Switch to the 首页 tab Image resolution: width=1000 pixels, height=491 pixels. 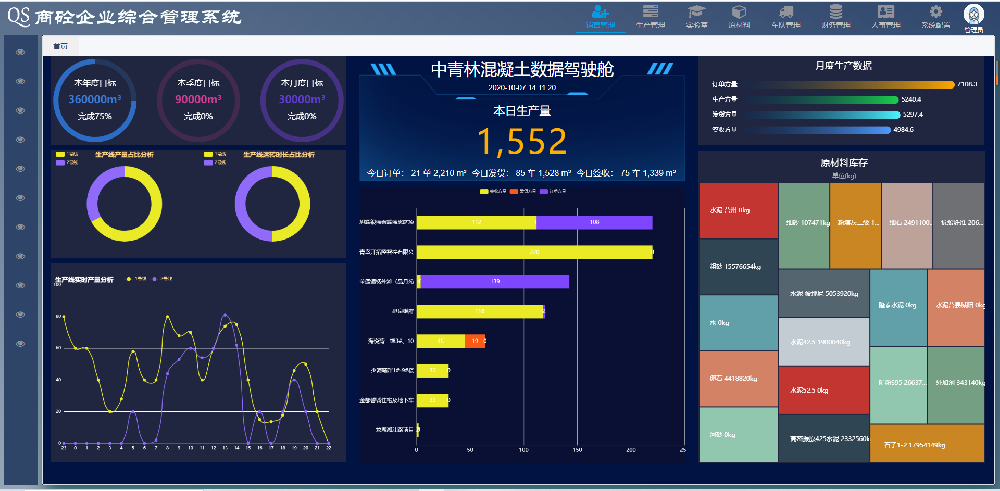click(61, 46)
